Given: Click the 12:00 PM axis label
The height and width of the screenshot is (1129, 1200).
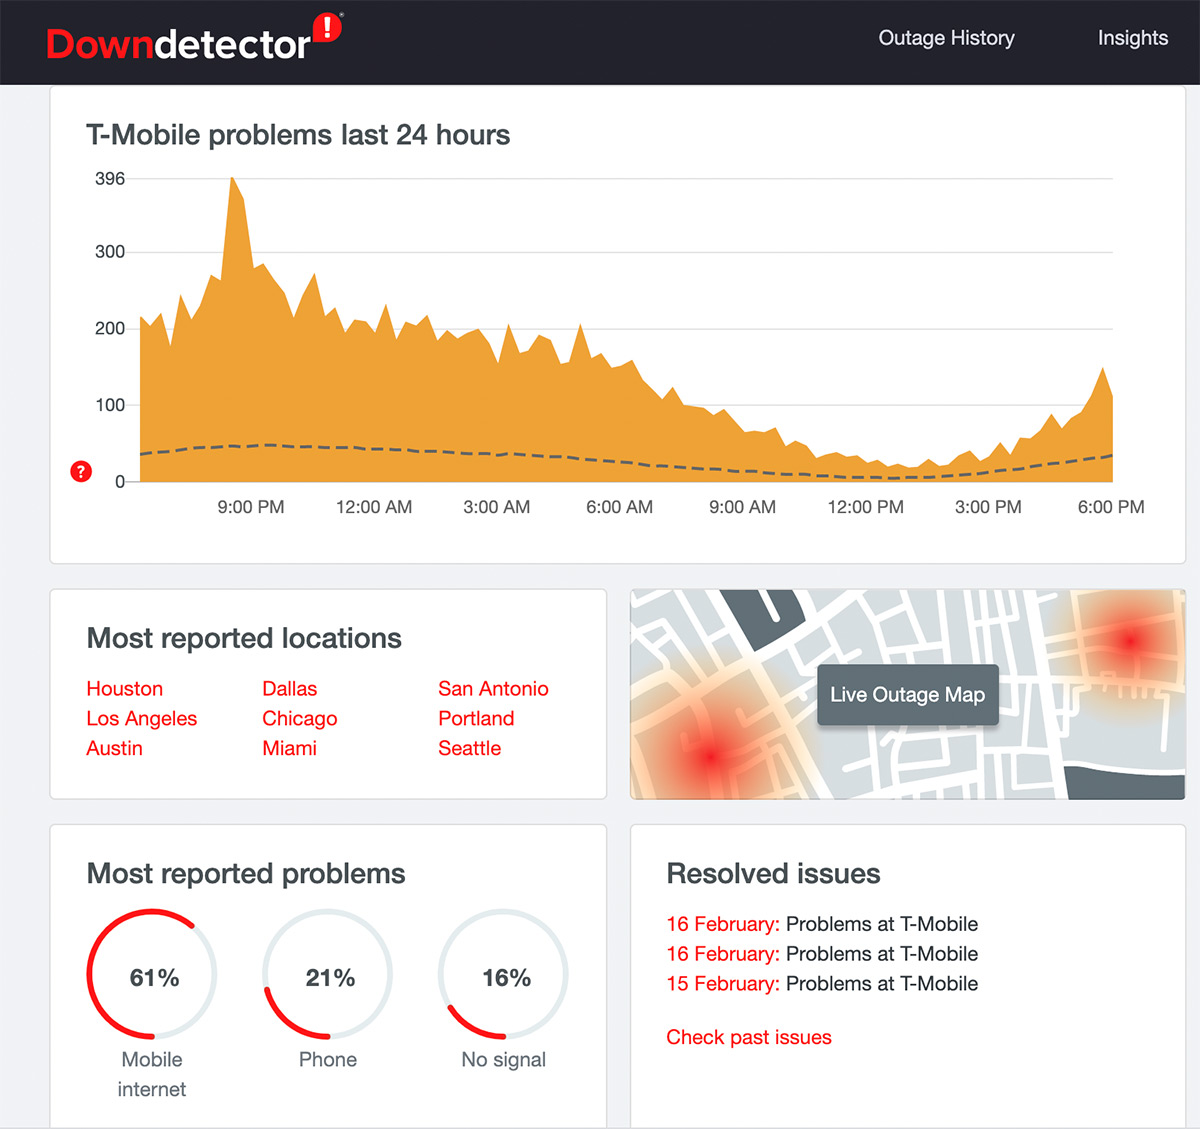Looking at the screenshot, I should tap(866, 507).
